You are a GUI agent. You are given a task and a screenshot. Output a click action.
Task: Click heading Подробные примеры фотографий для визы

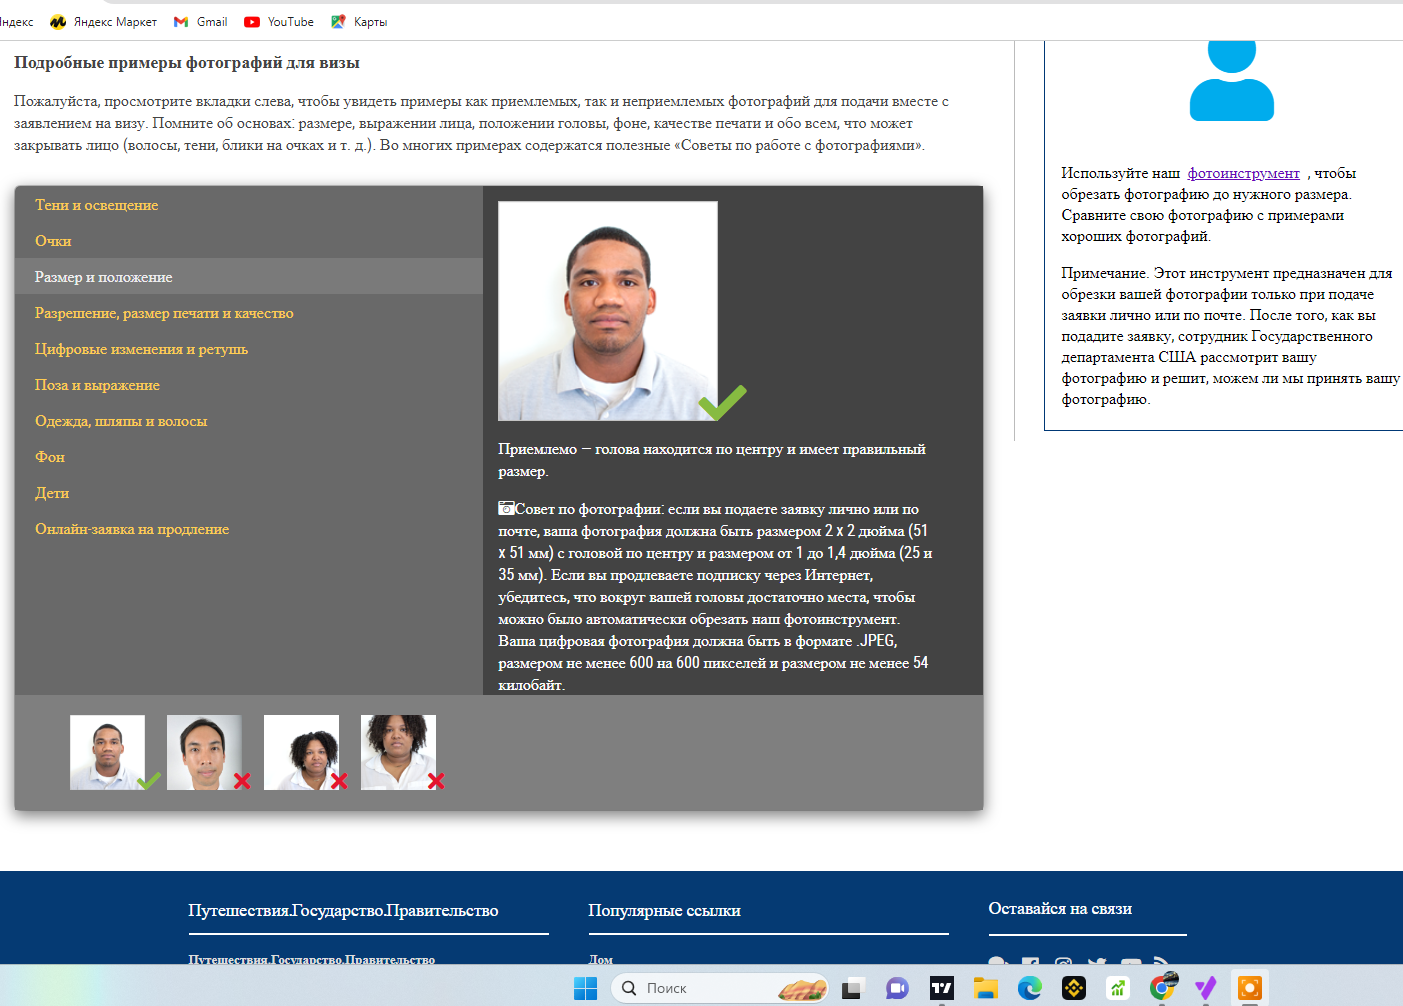[x=187, y=63]
